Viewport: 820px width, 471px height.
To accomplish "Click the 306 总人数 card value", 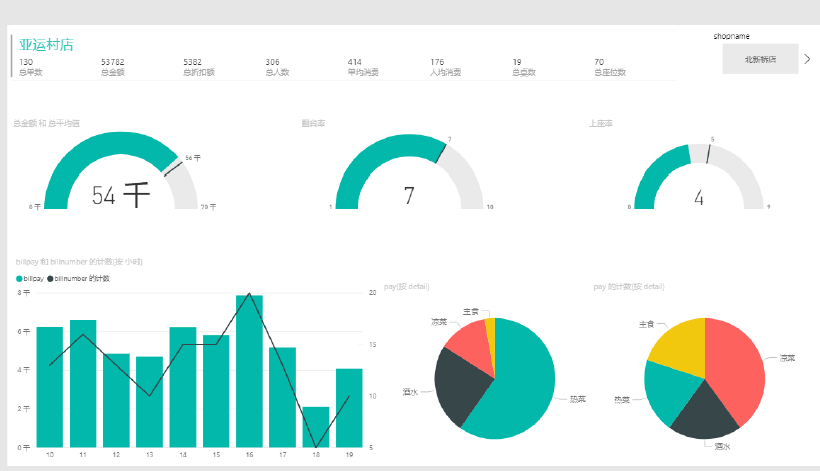I will 272,62.
